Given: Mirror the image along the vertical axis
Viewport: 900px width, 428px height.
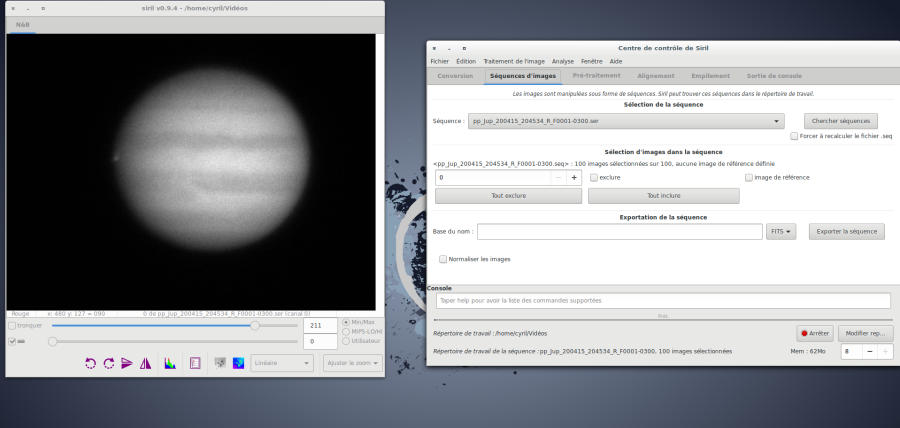Looking at the screenshot, I should (x=145, y=363).
